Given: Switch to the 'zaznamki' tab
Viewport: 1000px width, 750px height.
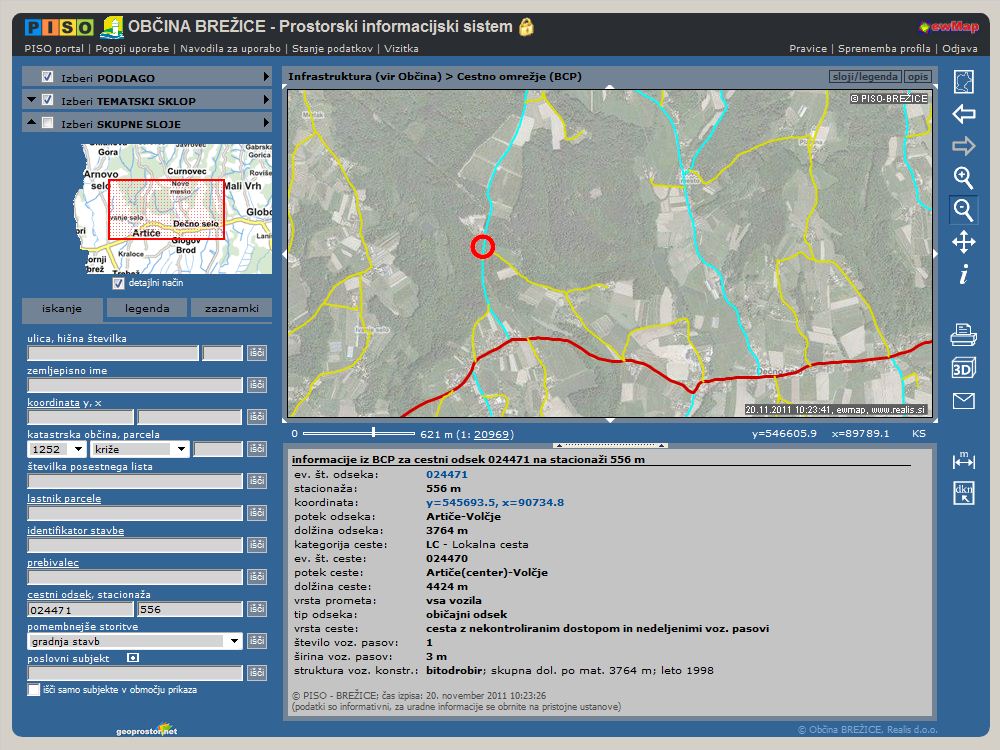Looking at the screenshot, I should 231,309.
